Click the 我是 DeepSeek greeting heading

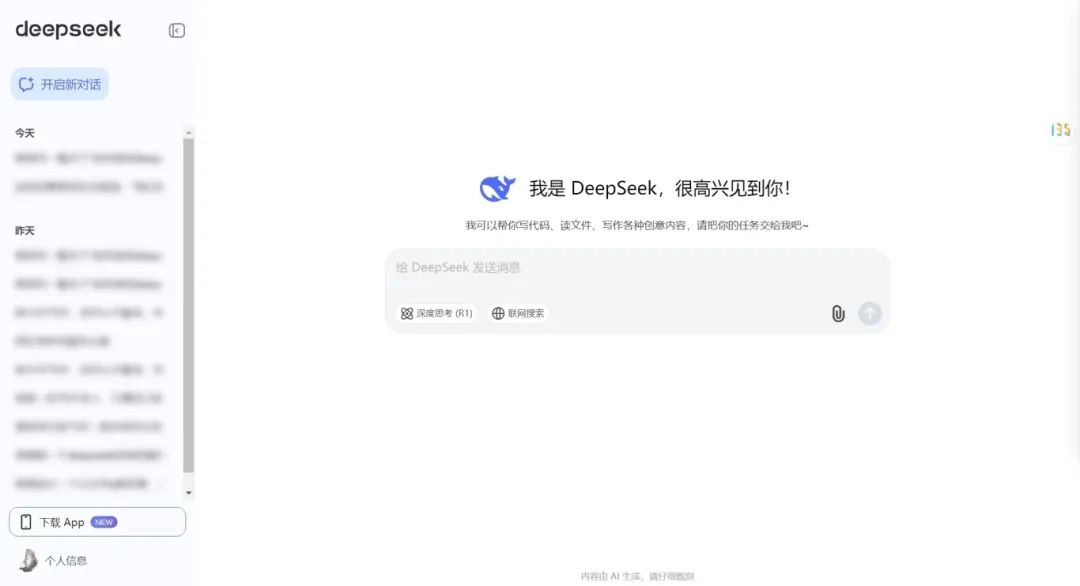point(660,188)
